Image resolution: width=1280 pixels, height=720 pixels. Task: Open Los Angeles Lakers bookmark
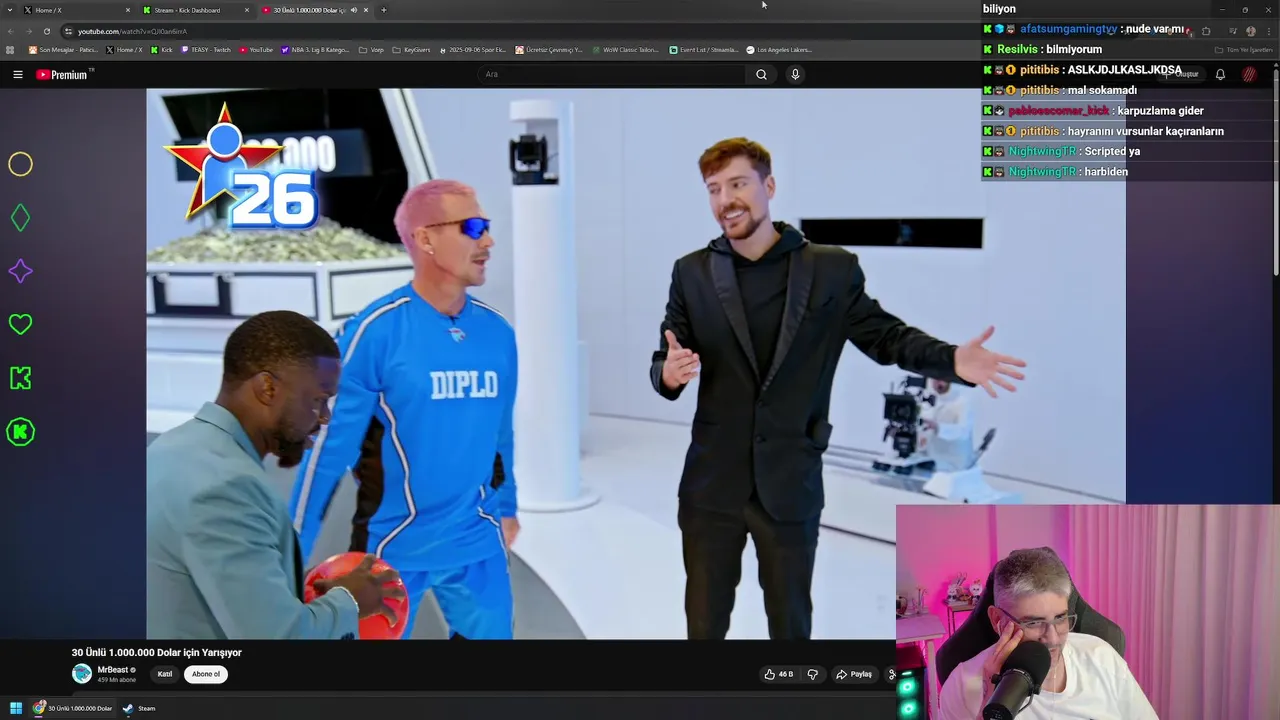point(779,49)
